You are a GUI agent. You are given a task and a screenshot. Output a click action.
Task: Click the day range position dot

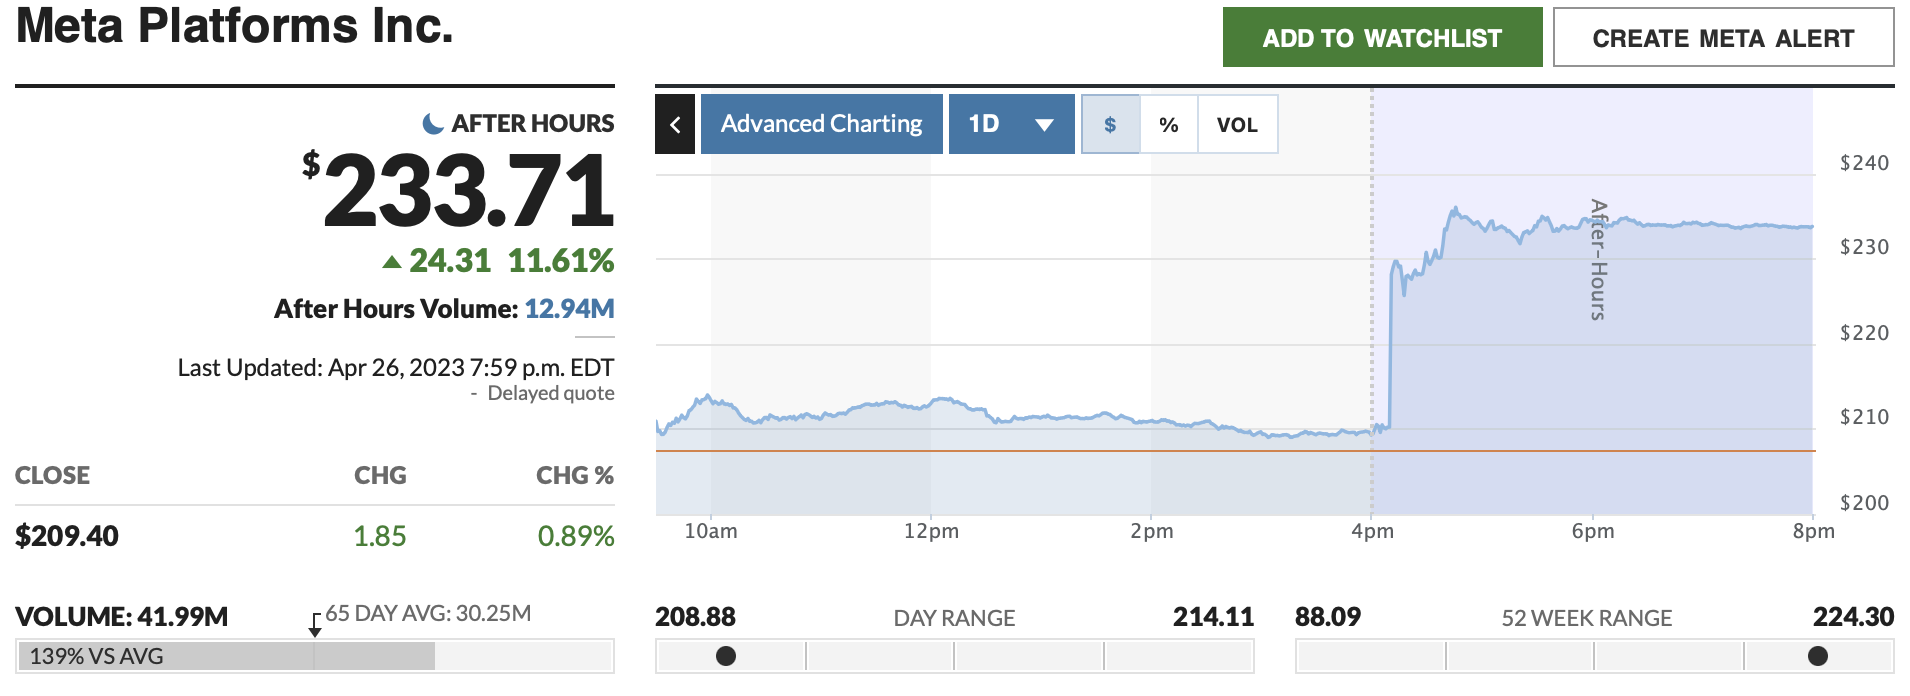[726, 656]
